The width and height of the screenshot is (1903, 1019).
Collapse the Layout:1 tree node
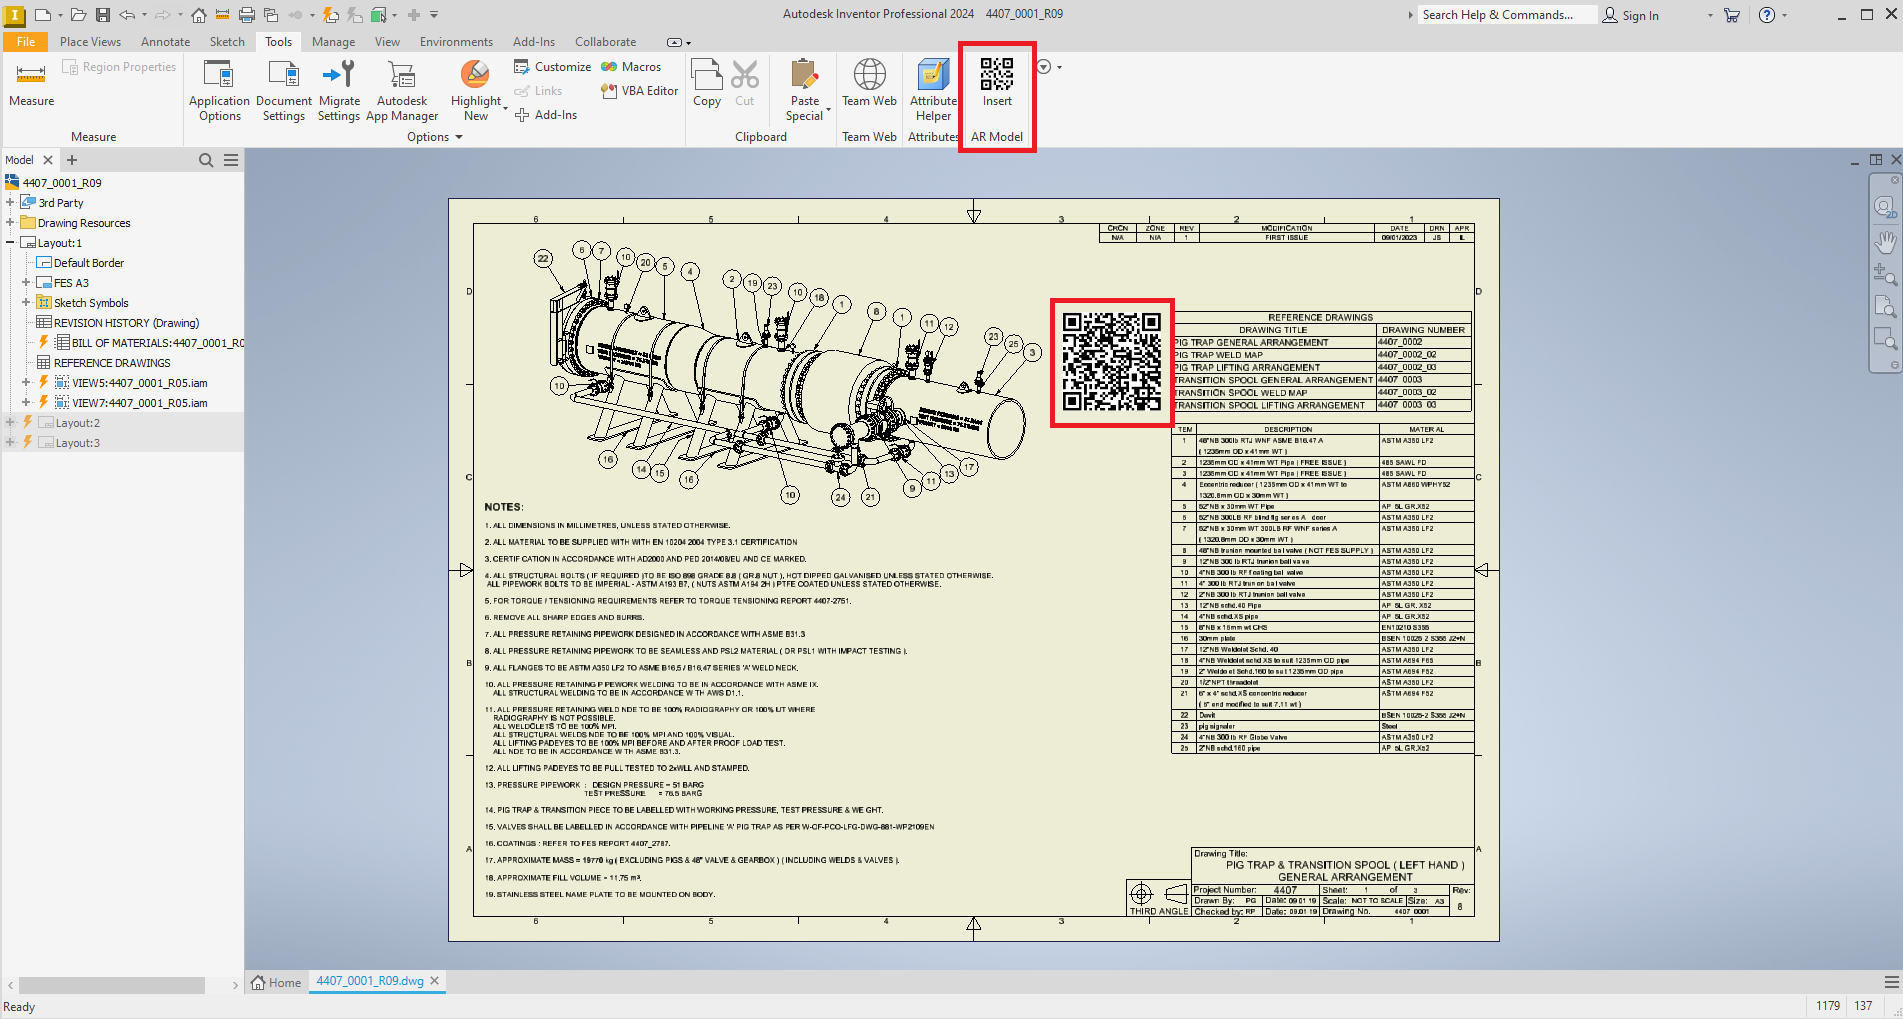tap(10, 243)
